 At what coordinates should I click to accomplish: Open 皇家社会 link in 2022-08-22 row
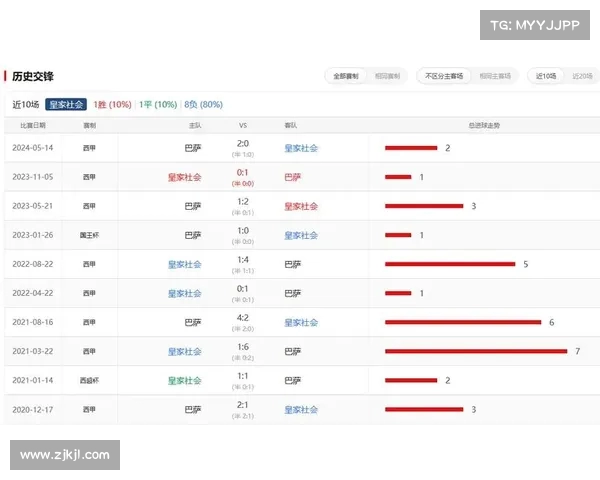pyautogui.click(x=184, y=264)
